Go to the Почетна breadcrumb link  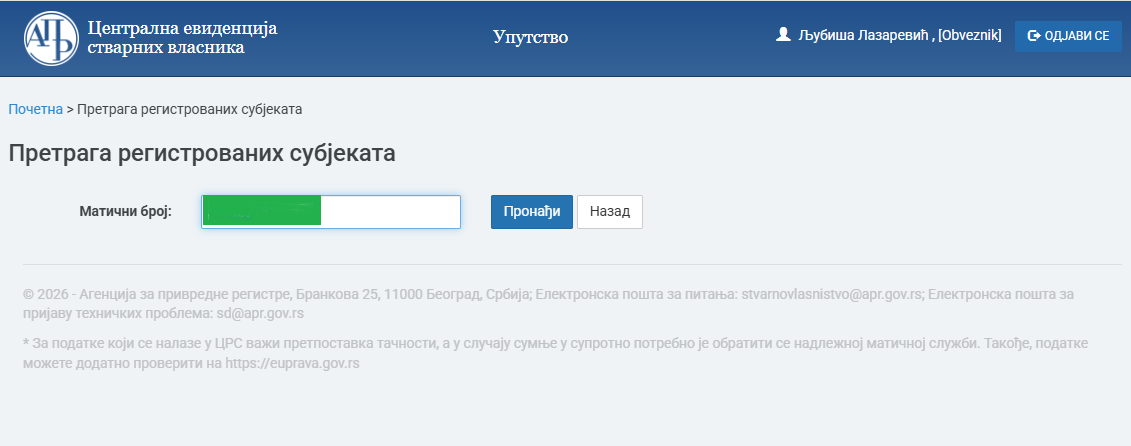[35, 109]
